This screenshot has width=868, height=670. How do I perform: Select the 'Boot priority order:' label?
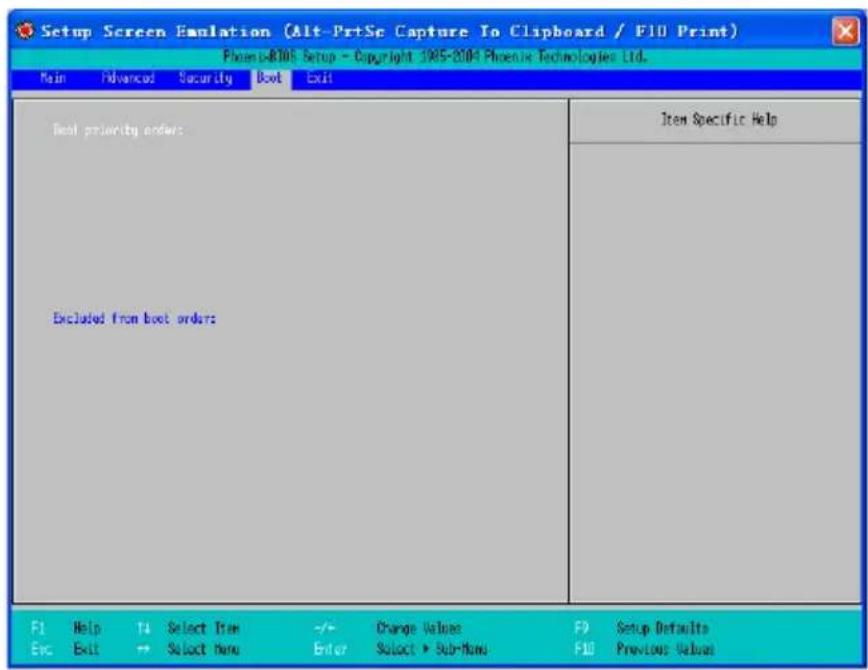(118, 130)
